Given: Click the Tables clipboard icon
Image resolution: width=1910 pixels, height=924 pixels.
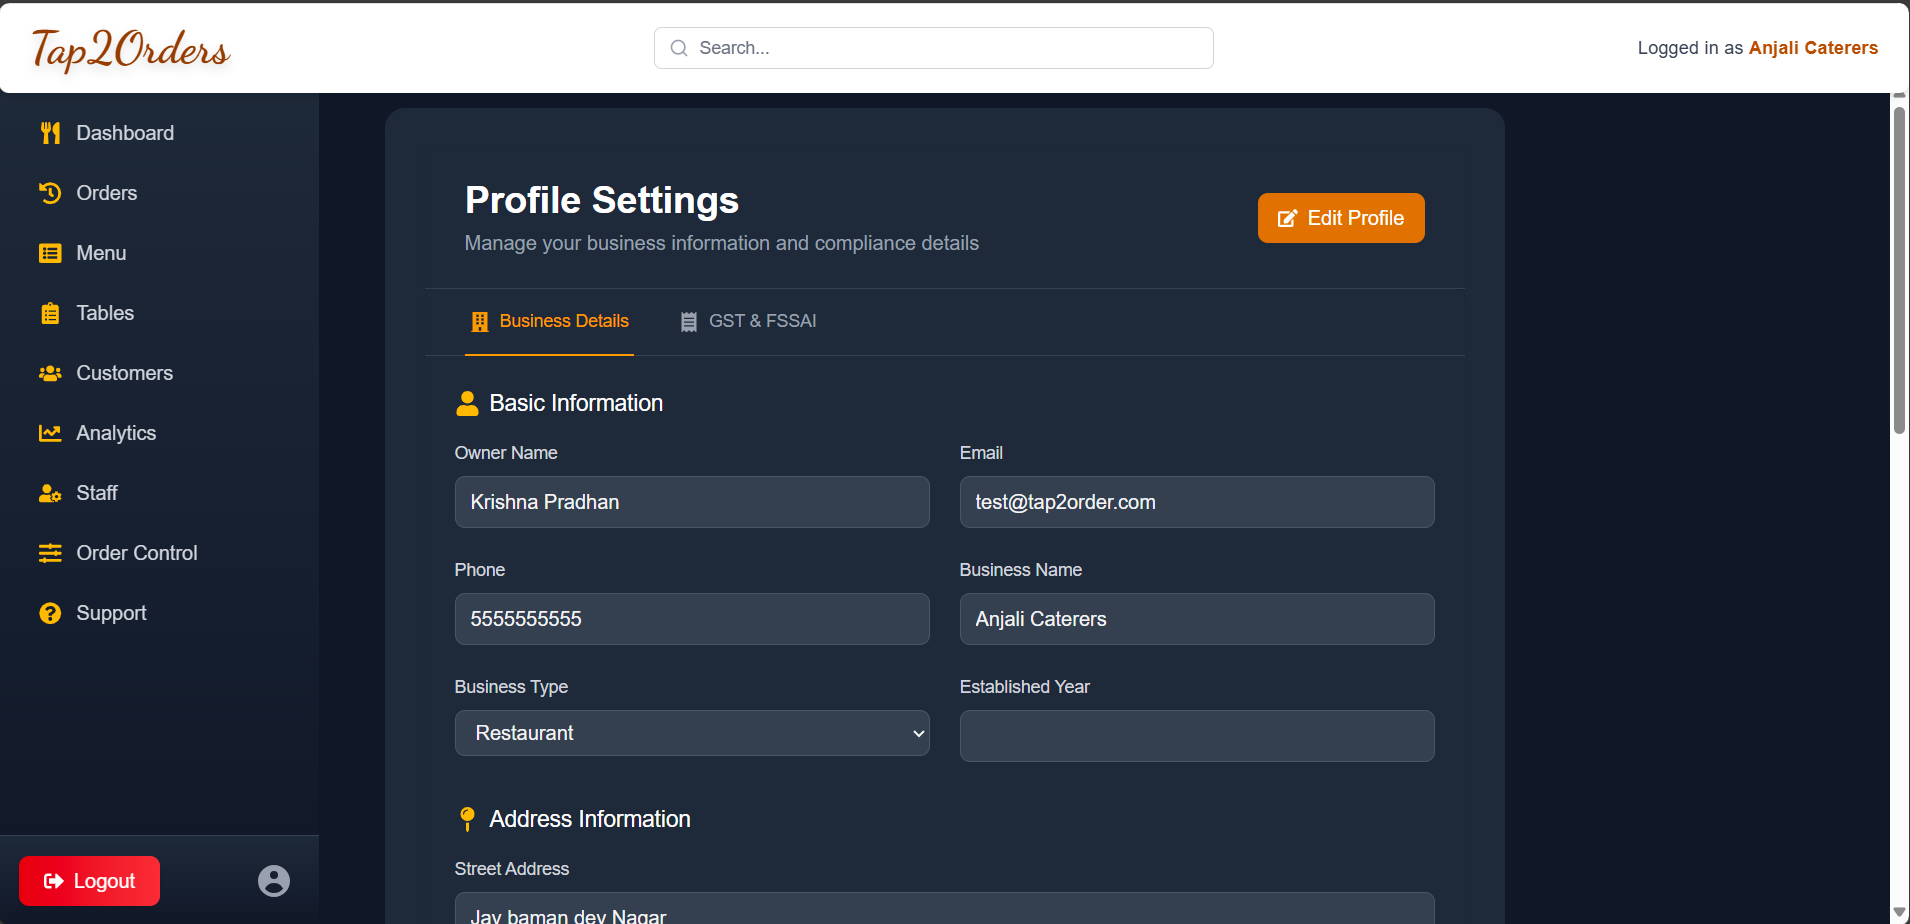Looking at the screenshot, I should coord(50,313).
